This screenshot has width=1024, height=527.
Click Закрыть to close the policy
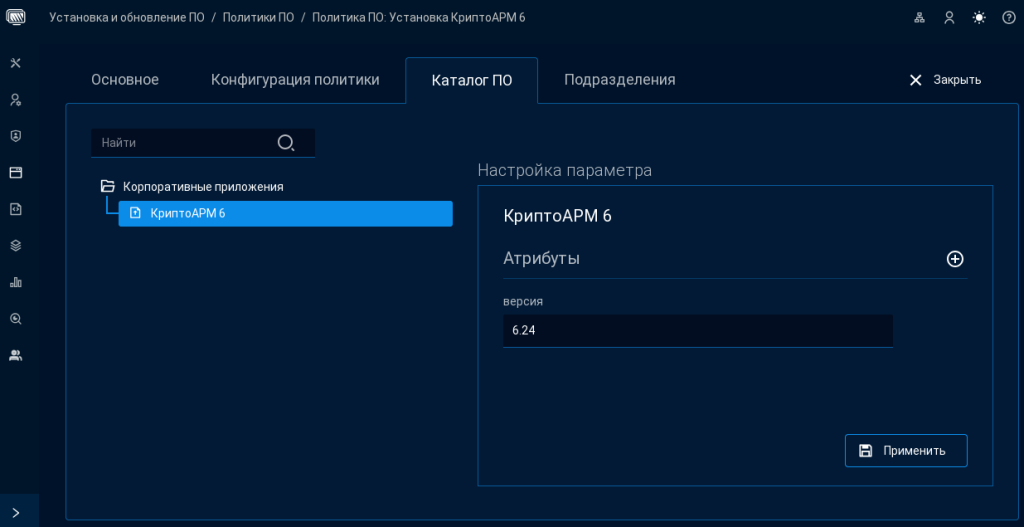[x=945, y=80]
